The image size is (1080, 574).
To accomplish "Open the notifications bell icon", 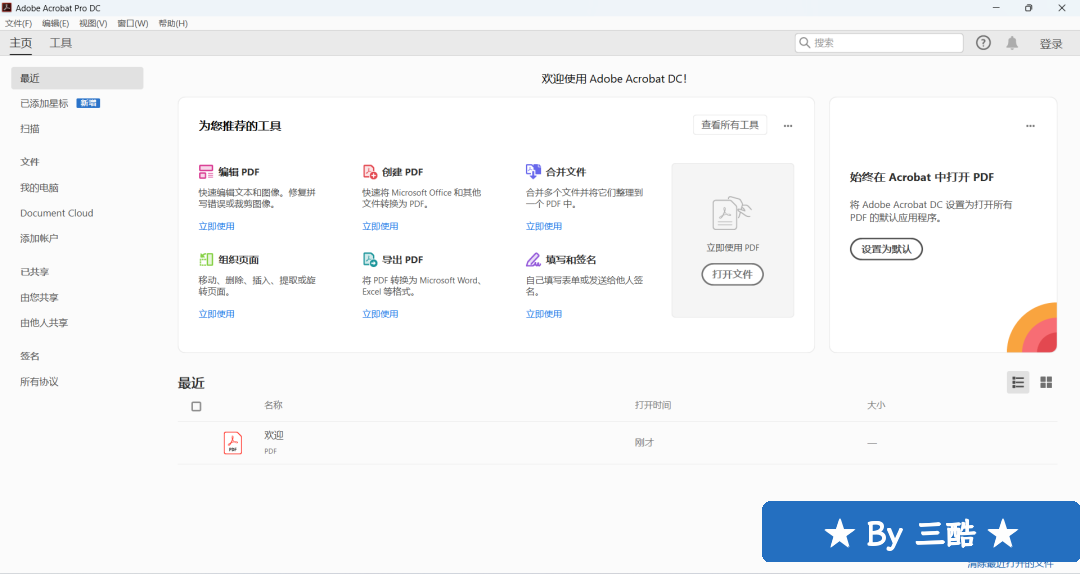I will (x=1012, y=43).
